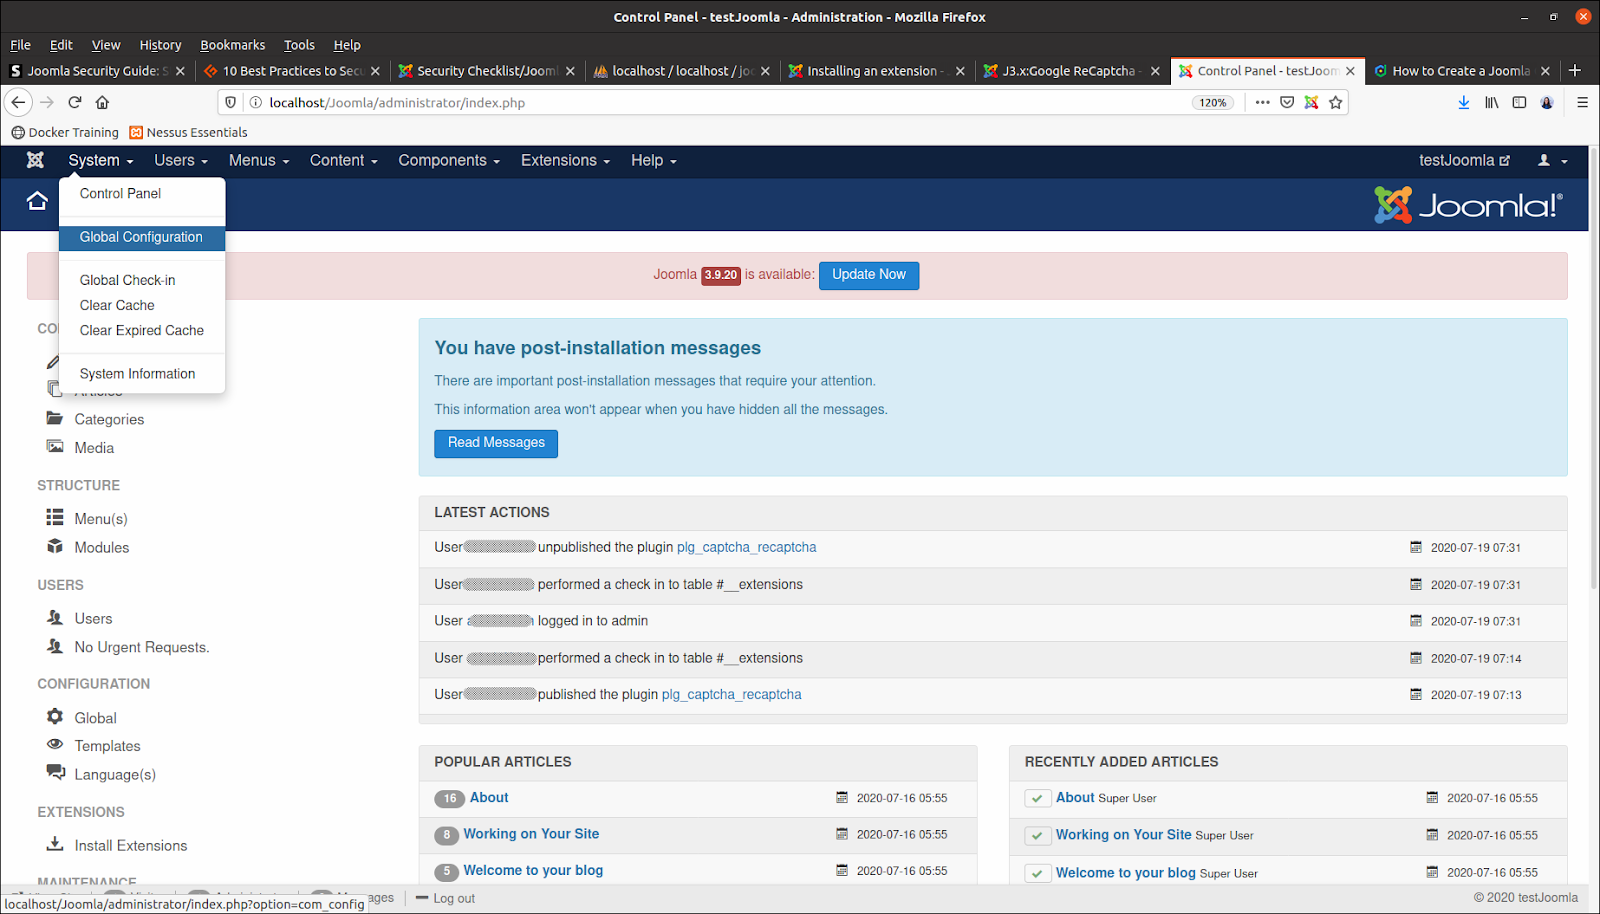The height and width of the screenshot is (914, 1600).
Task: Open the Docker Training bookmark
Action: [65, 132]
